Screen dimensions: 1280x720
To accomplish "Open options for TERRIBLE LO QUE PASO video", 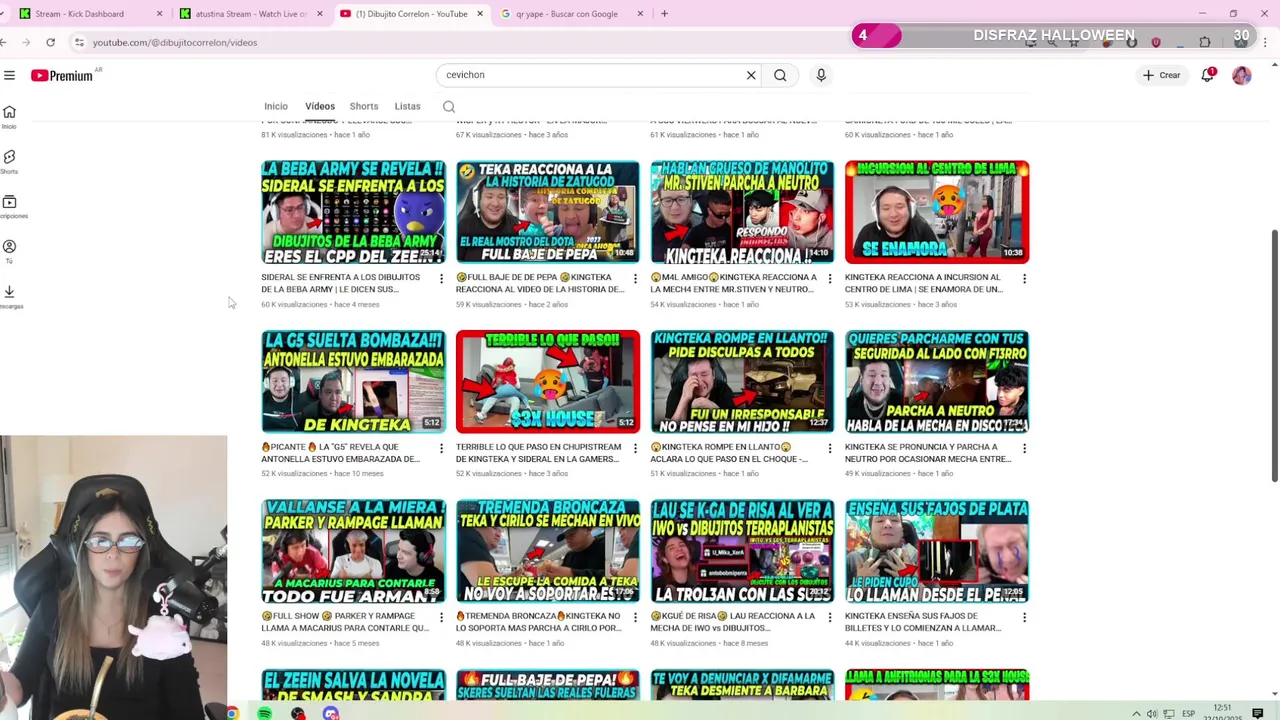I will click(x=635, y=448).
